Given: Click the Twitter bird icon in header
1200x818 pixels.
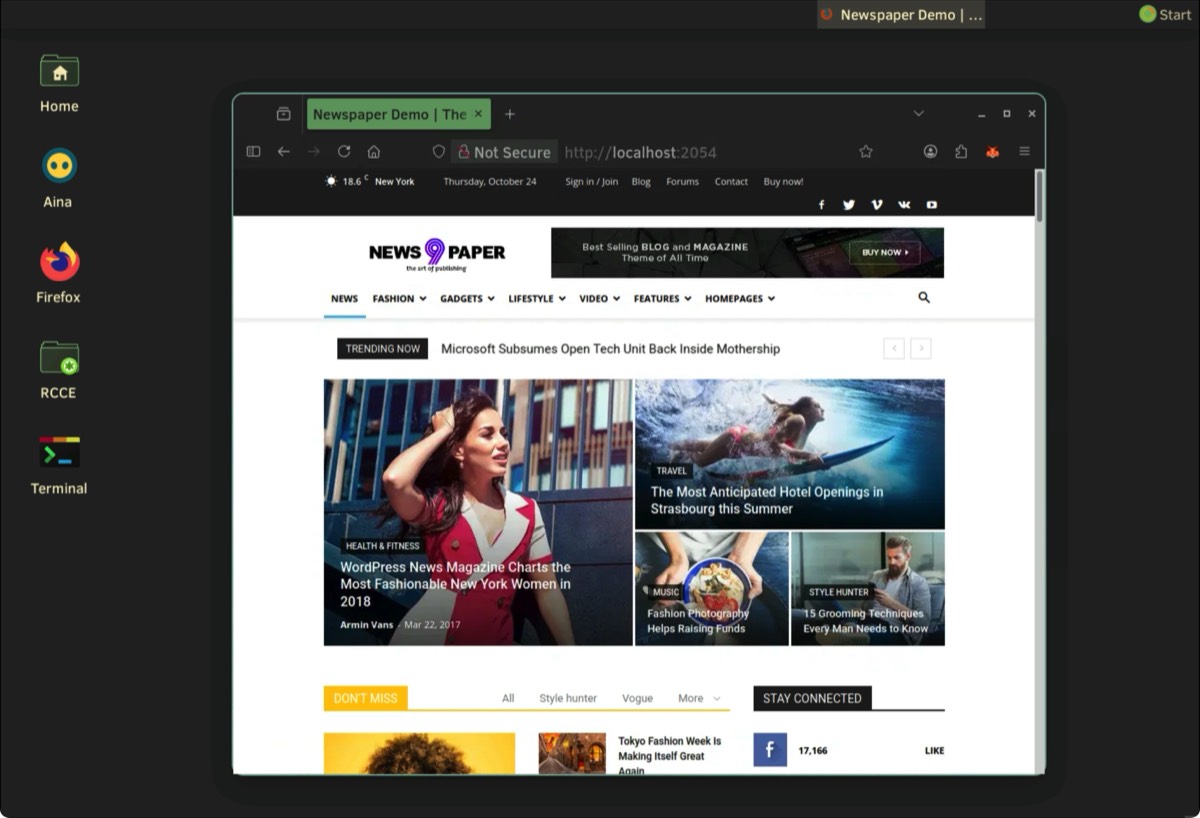Looking at the screenshot, I should pyautogui.click(x=849, y=205).
